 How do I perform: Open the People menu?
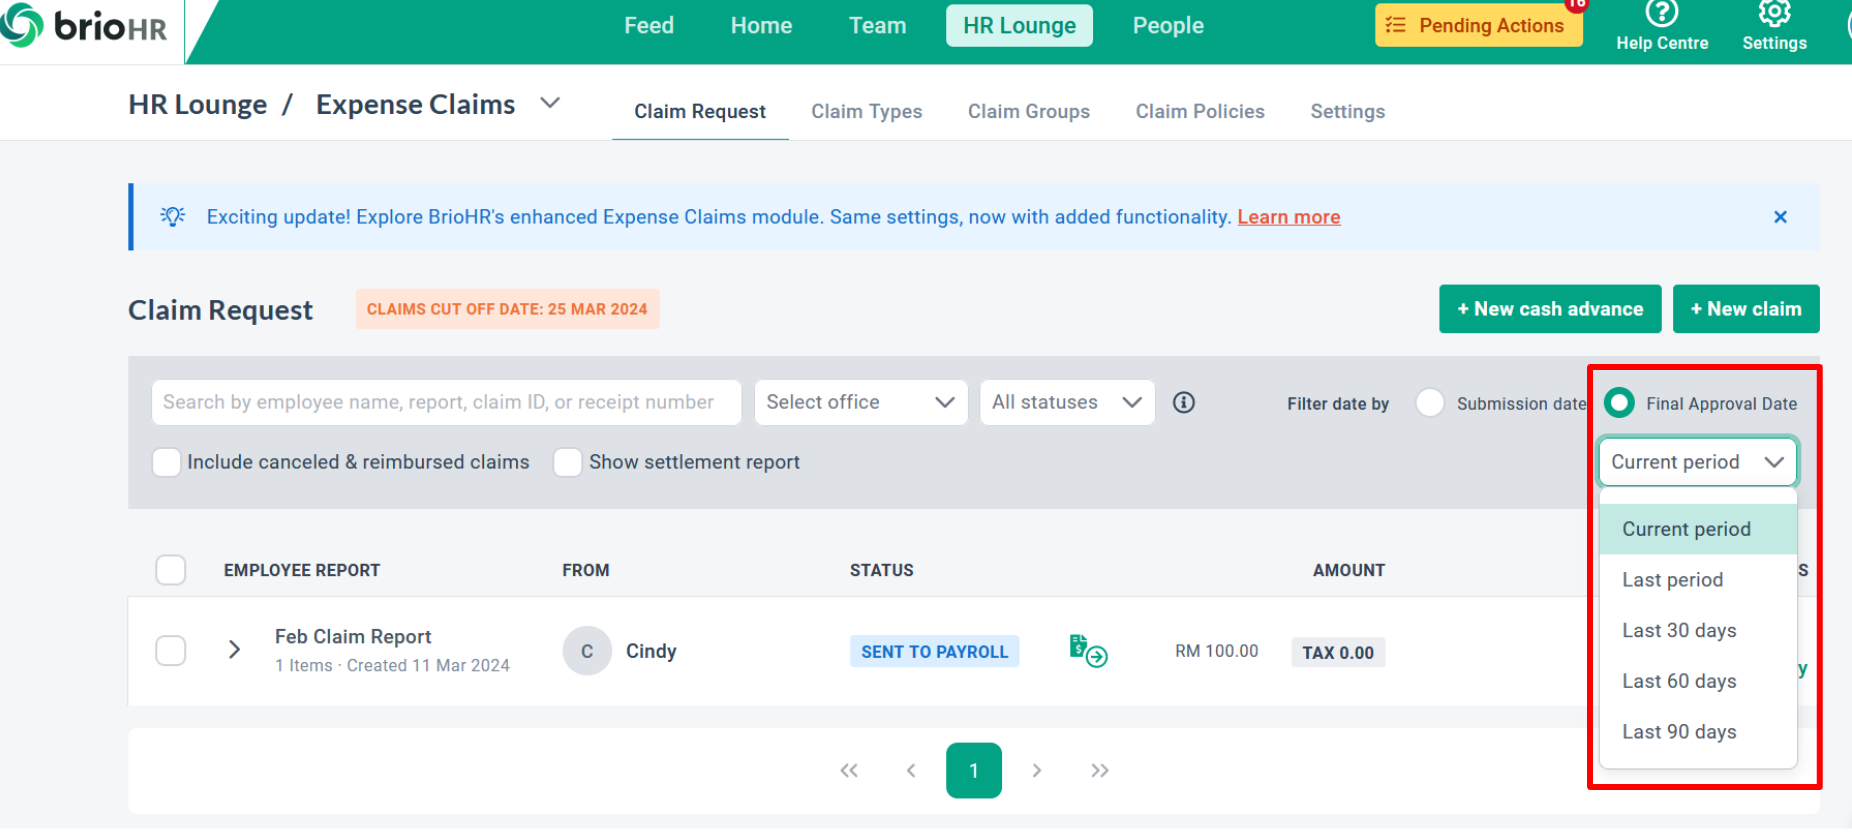tap(1168, 25)
